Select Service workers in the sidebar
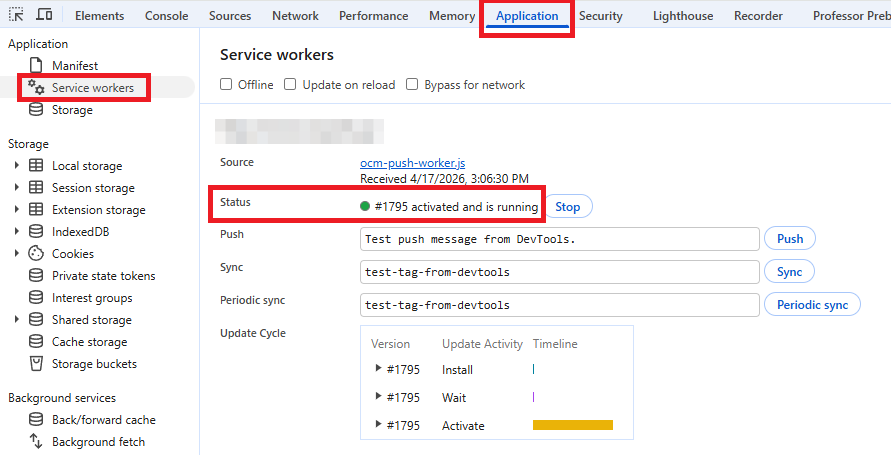Screen dimensions: 891x455 (93, 87)
